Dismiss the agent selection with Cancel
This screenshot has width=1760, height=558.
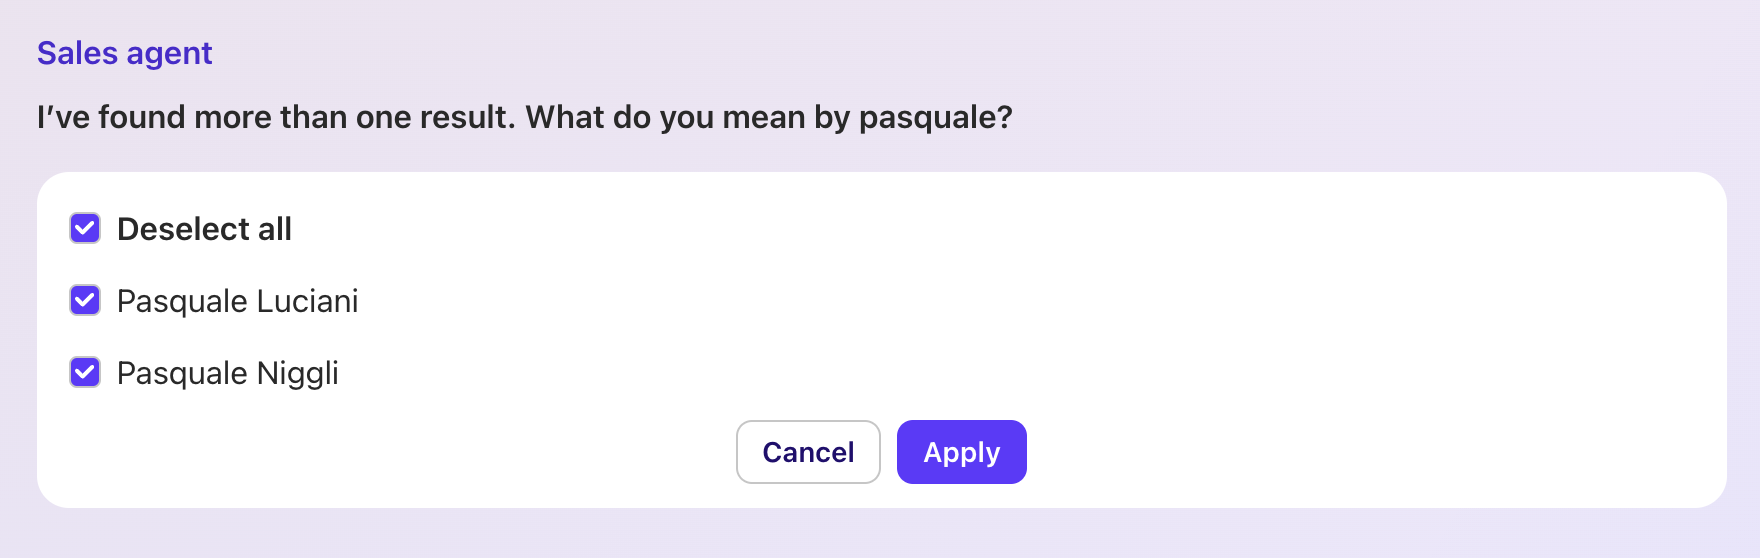(808, 452)
